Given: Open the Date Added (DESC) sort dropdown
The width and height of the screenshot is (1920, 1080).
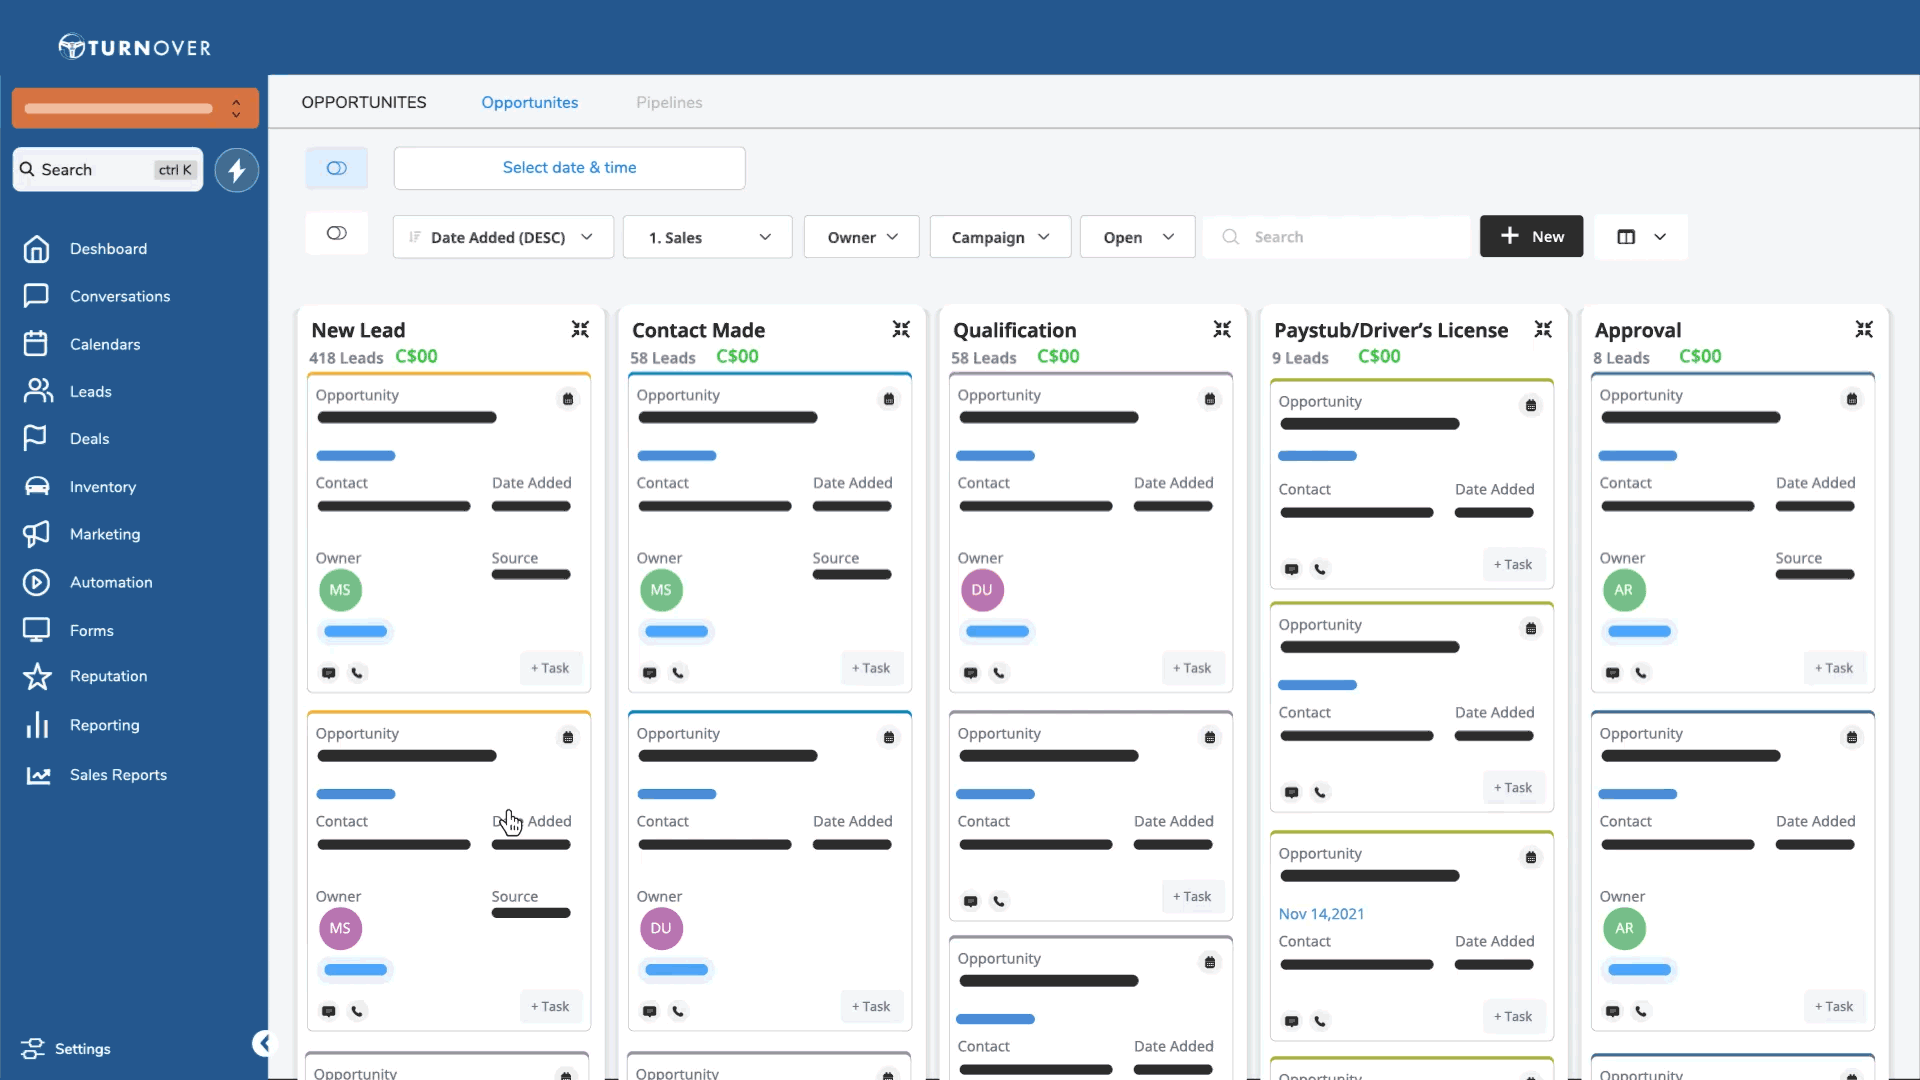Looking at the screenshot, I should click(x=503, y=237).
